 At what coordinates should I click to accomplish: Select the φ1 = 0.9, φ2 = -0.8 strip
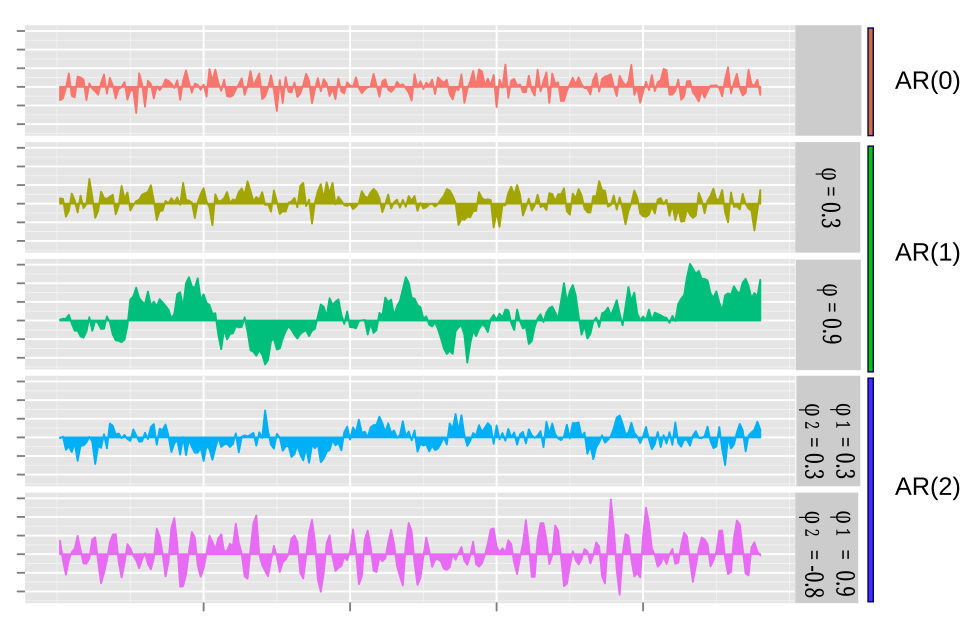pos(828,548)
